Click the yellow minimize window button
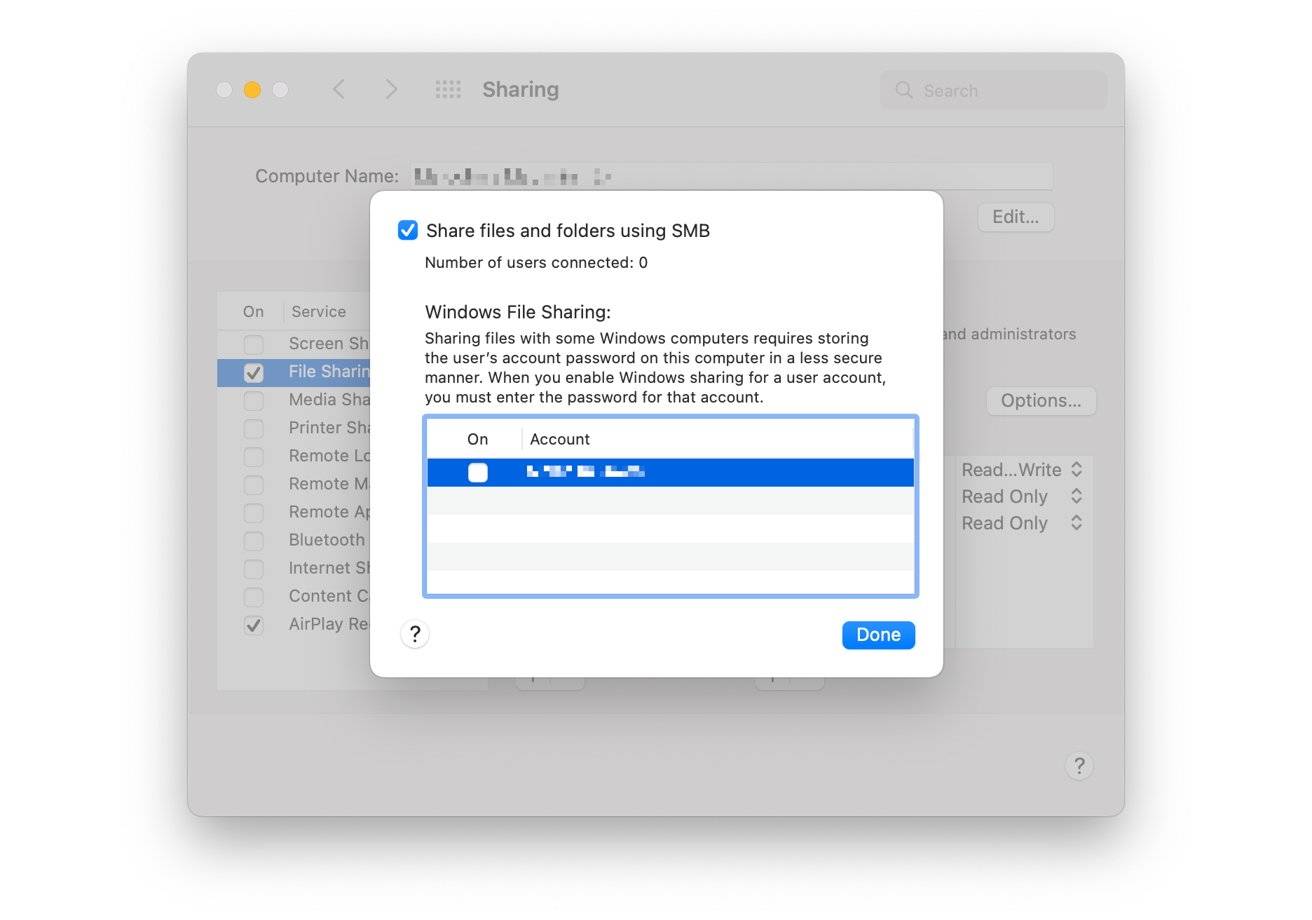Viewport: 1312px width, 920px height. 252,90
